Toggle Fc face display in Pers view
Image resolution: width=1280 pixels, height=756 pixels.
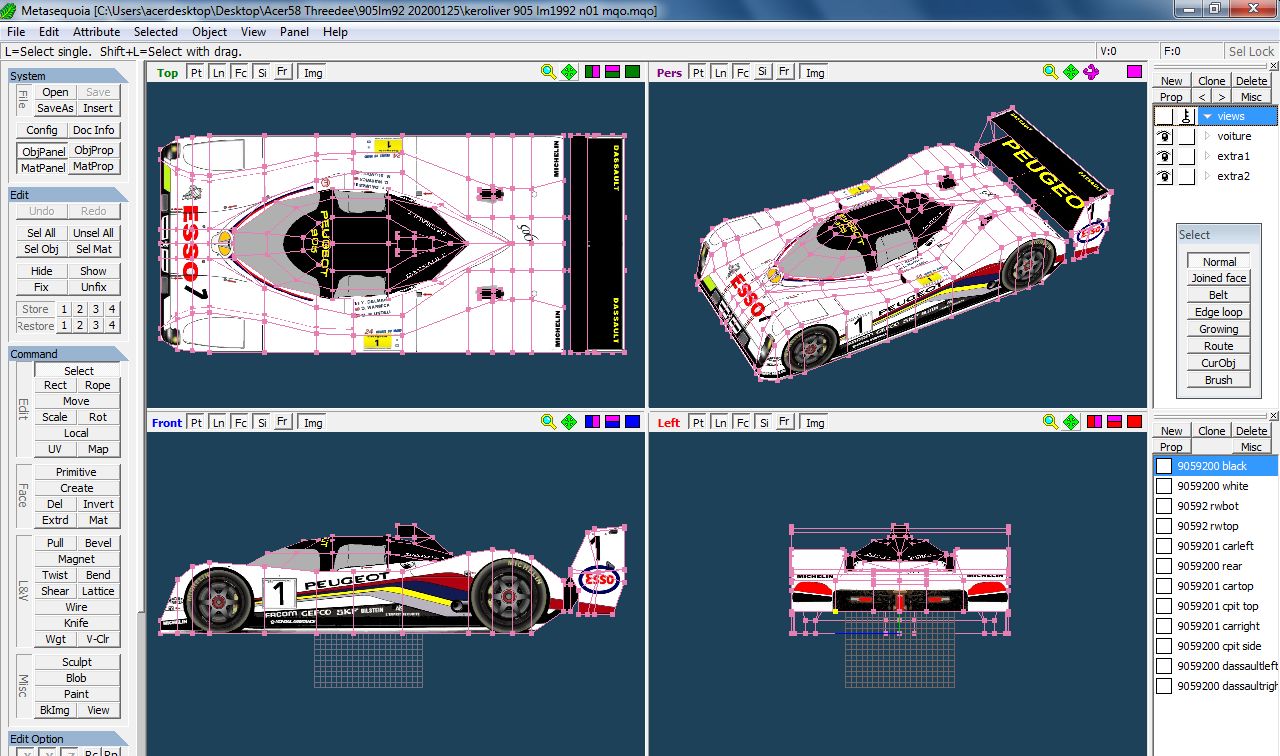(742, 72)
